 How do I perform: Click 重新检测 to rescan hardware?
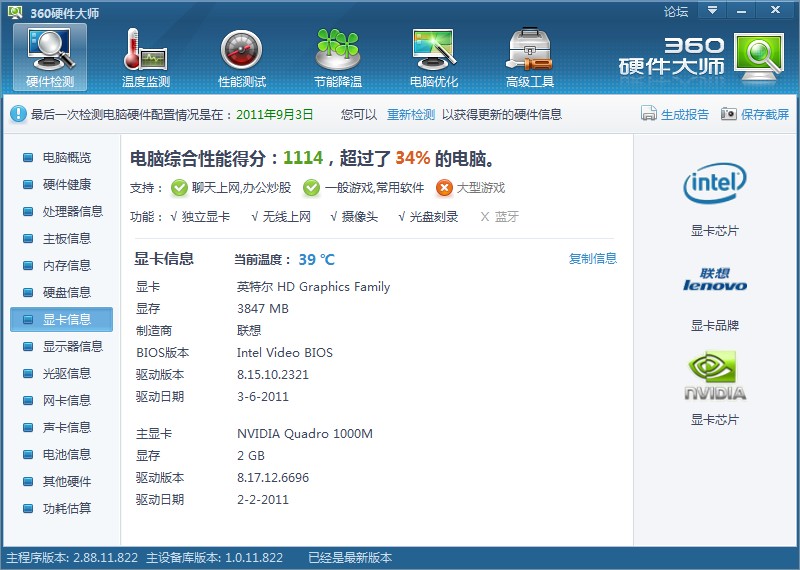tap(411, 114)
